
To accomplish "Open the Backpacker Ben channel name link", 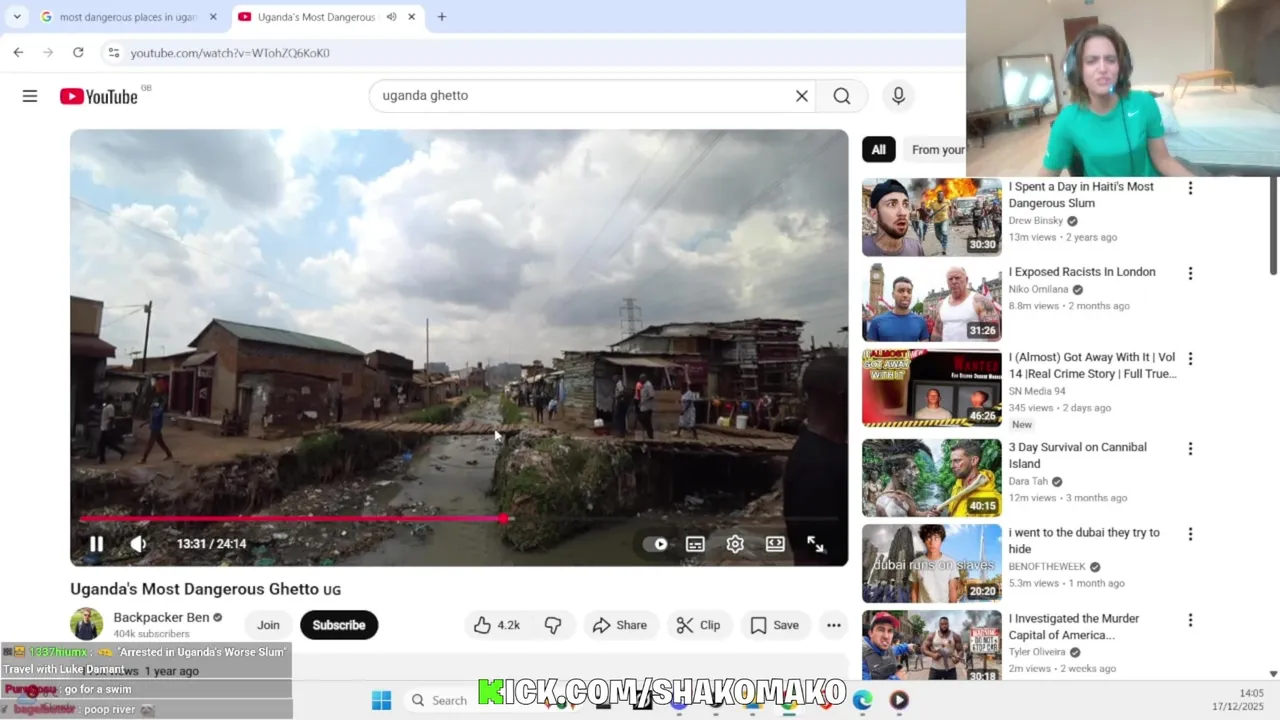I will (x=161, y=617).
